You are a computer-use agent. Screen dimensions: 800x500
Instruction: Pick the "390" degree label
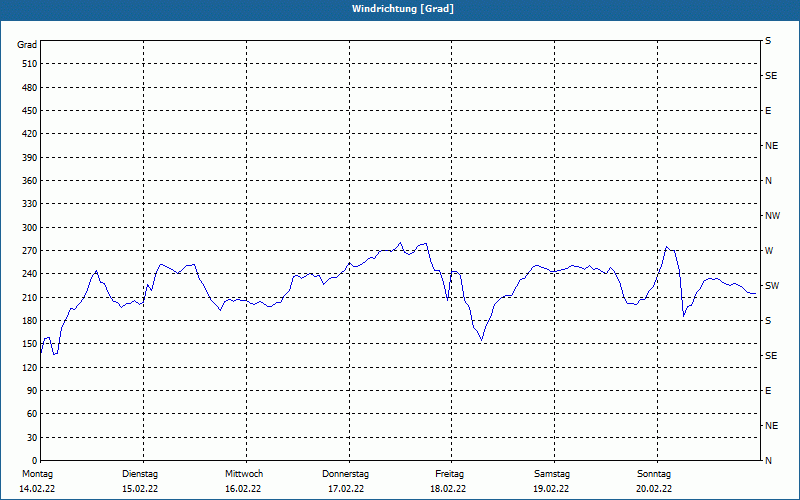pyautogui.click(x=30, y=158)
